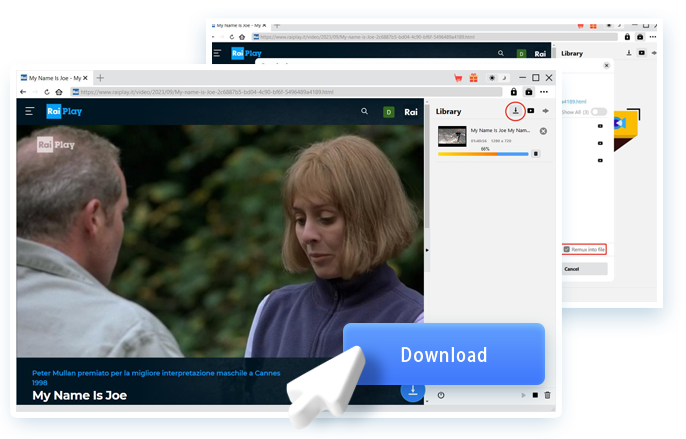Image resolution: width=686 pixels, height=439 pixels.
Task: Click the round blue download button on the video
Action: (413, 390)
